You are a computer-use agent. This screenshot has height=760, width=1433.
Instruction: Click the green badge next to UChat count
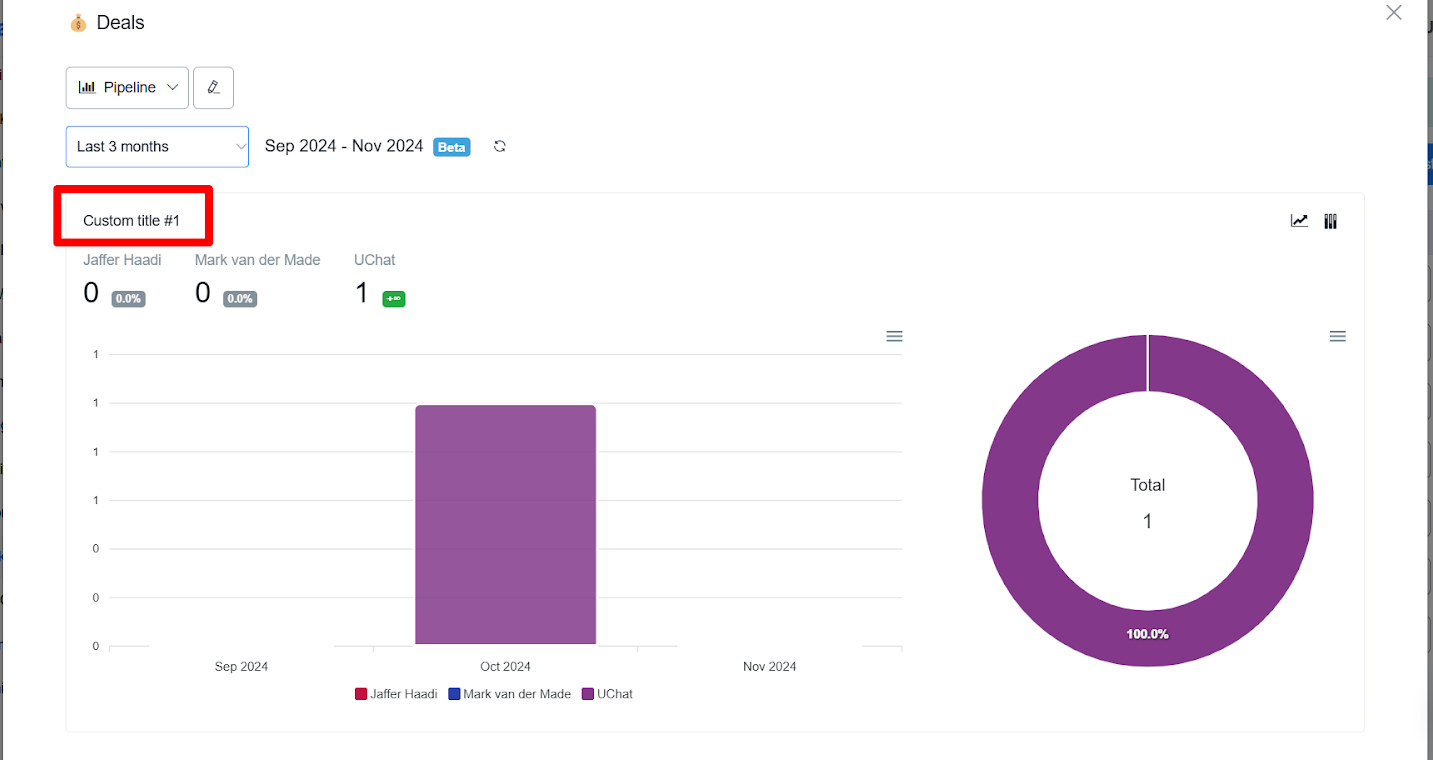(x=394, y=298)
